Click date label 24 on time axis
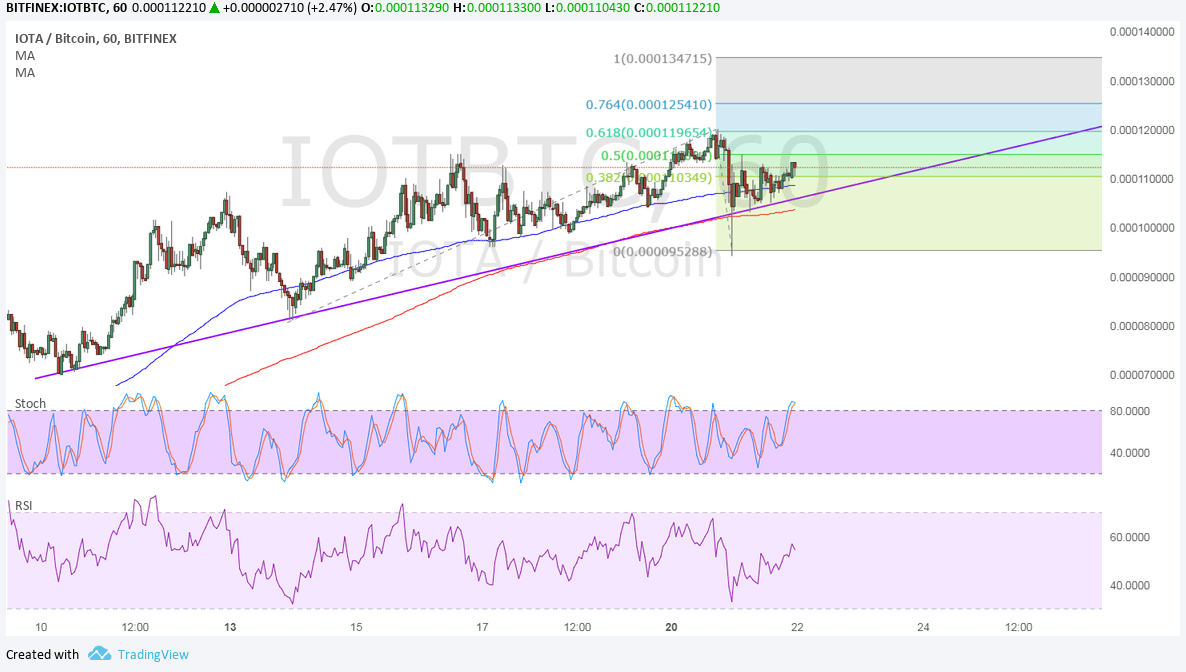Viewport: 1186px width, 672px height. pyautogui.click(x=923, y=627)
